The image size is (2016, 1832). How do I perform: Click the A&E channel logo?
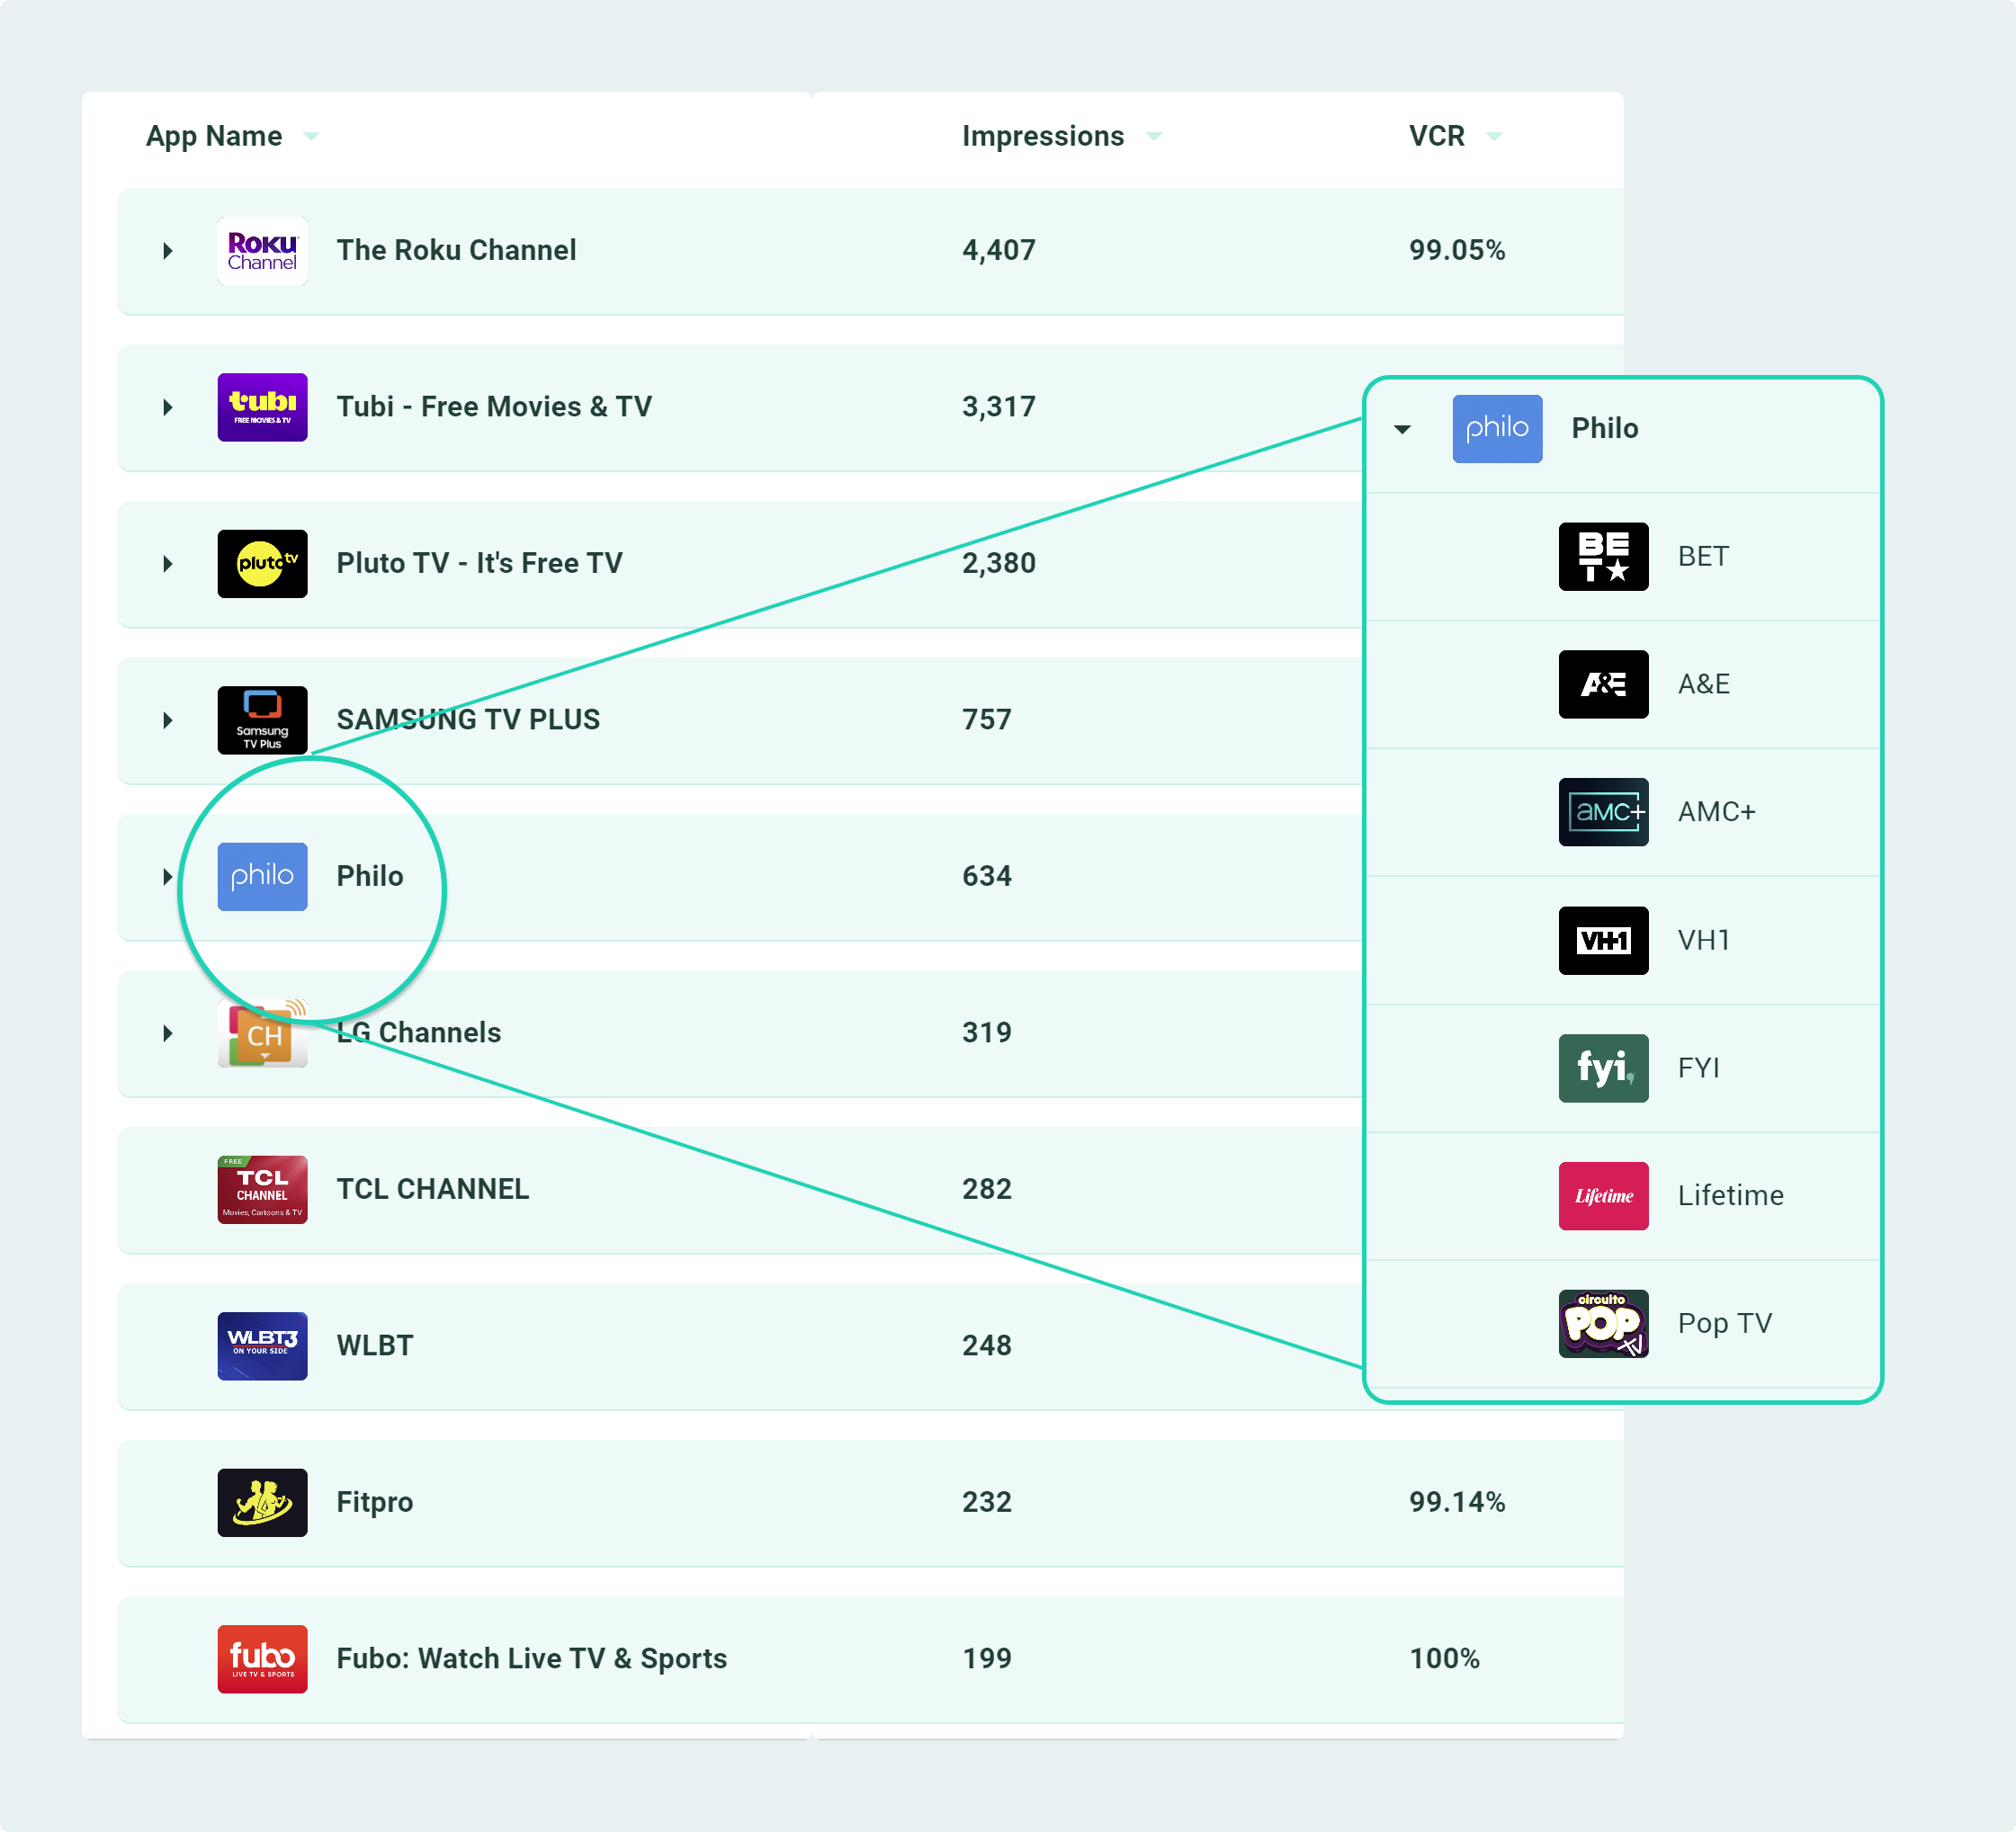pyautogui.click(x=1603, y=685)
